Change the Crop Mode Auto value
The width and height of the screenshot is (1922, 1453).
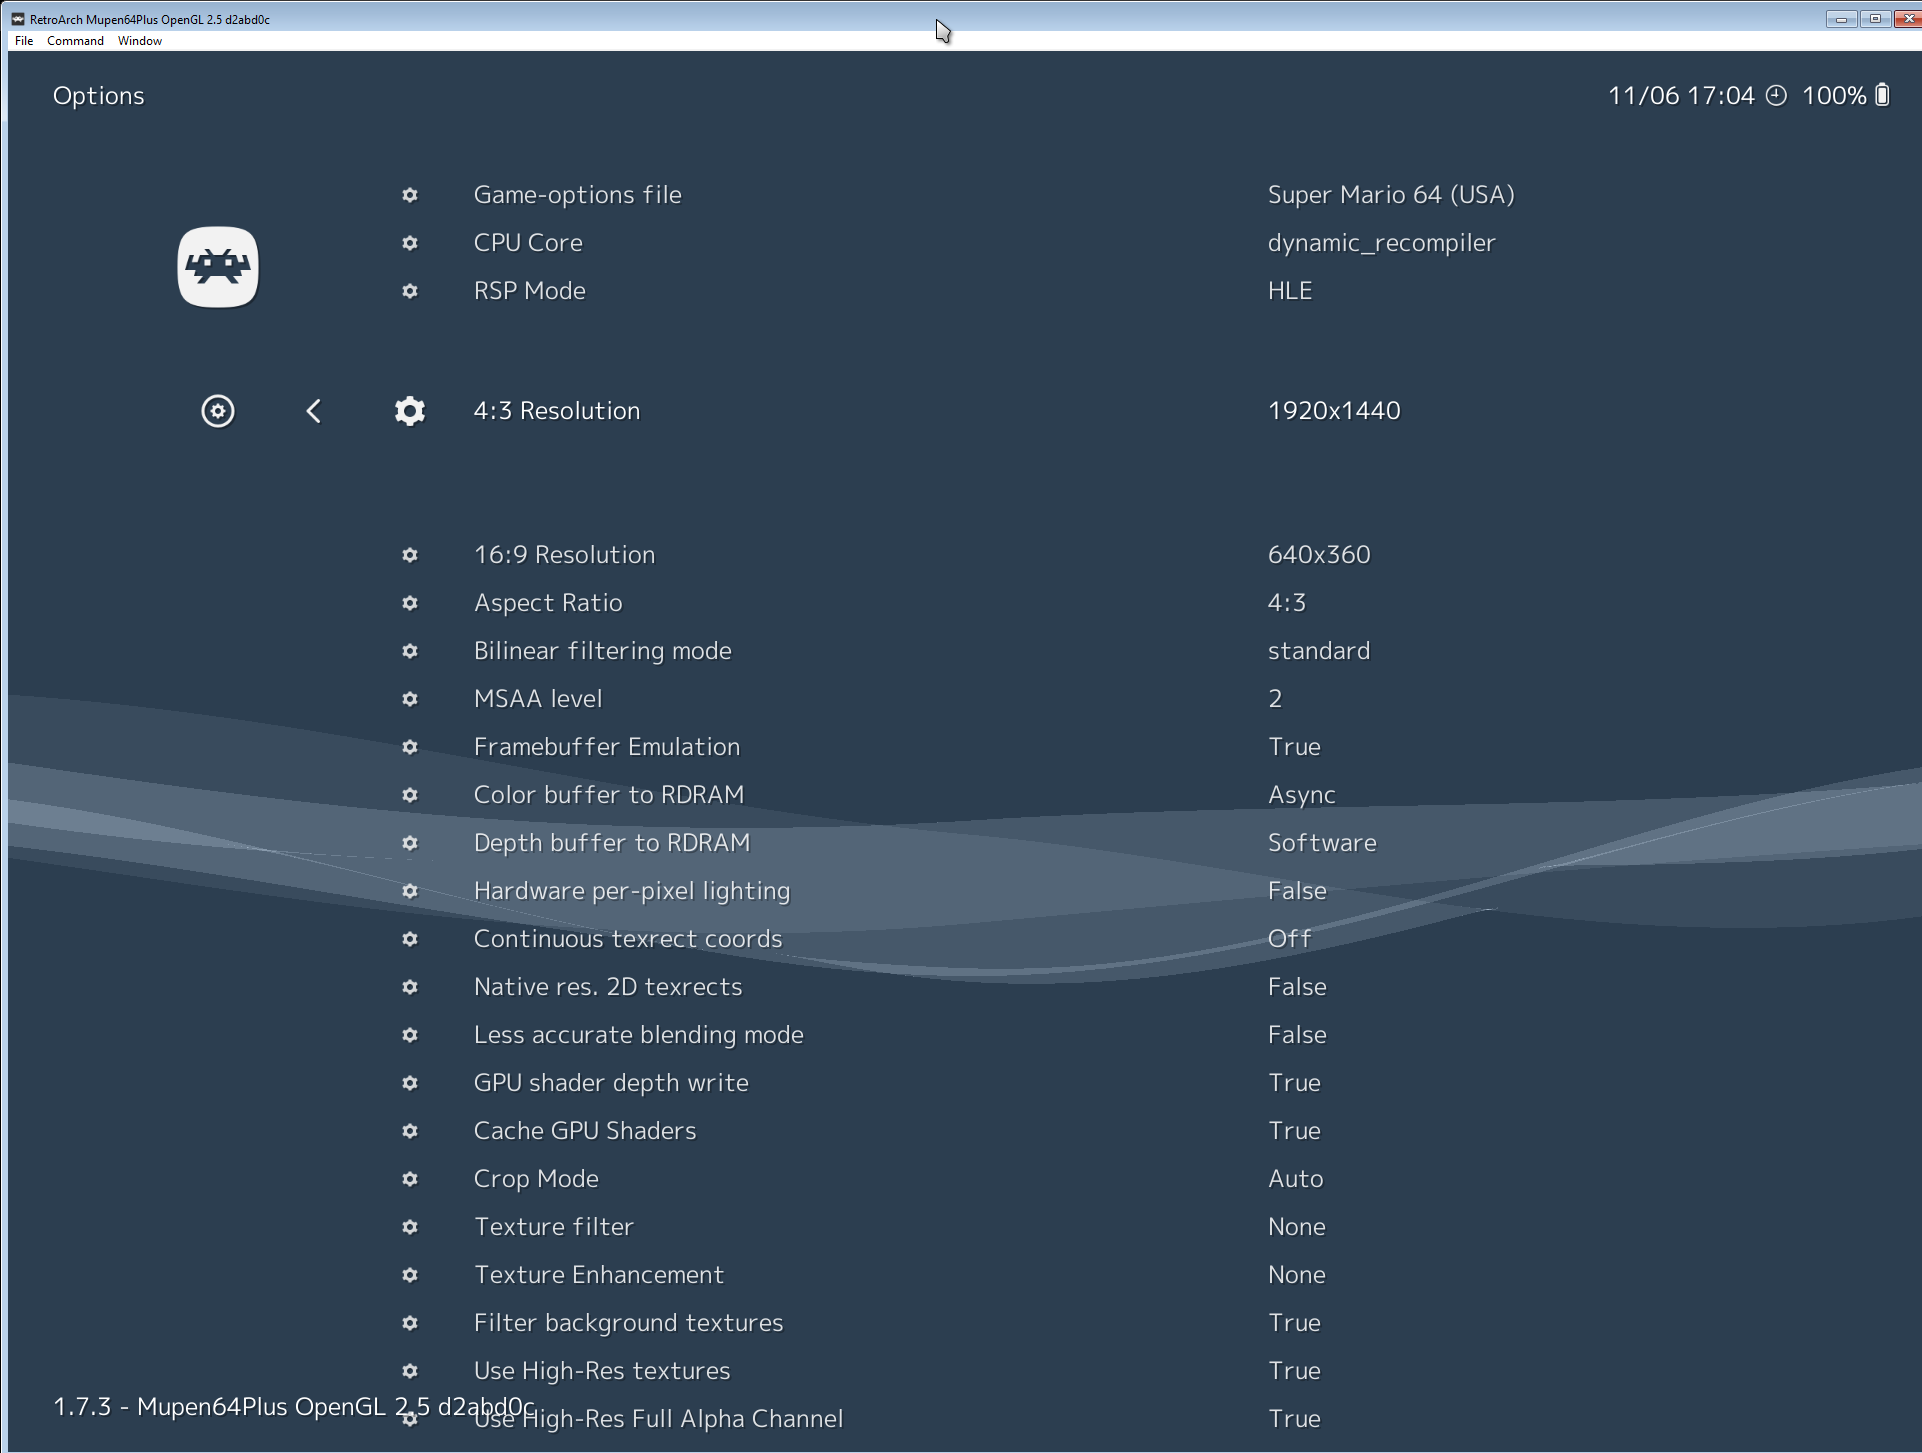point(1295,1179)
